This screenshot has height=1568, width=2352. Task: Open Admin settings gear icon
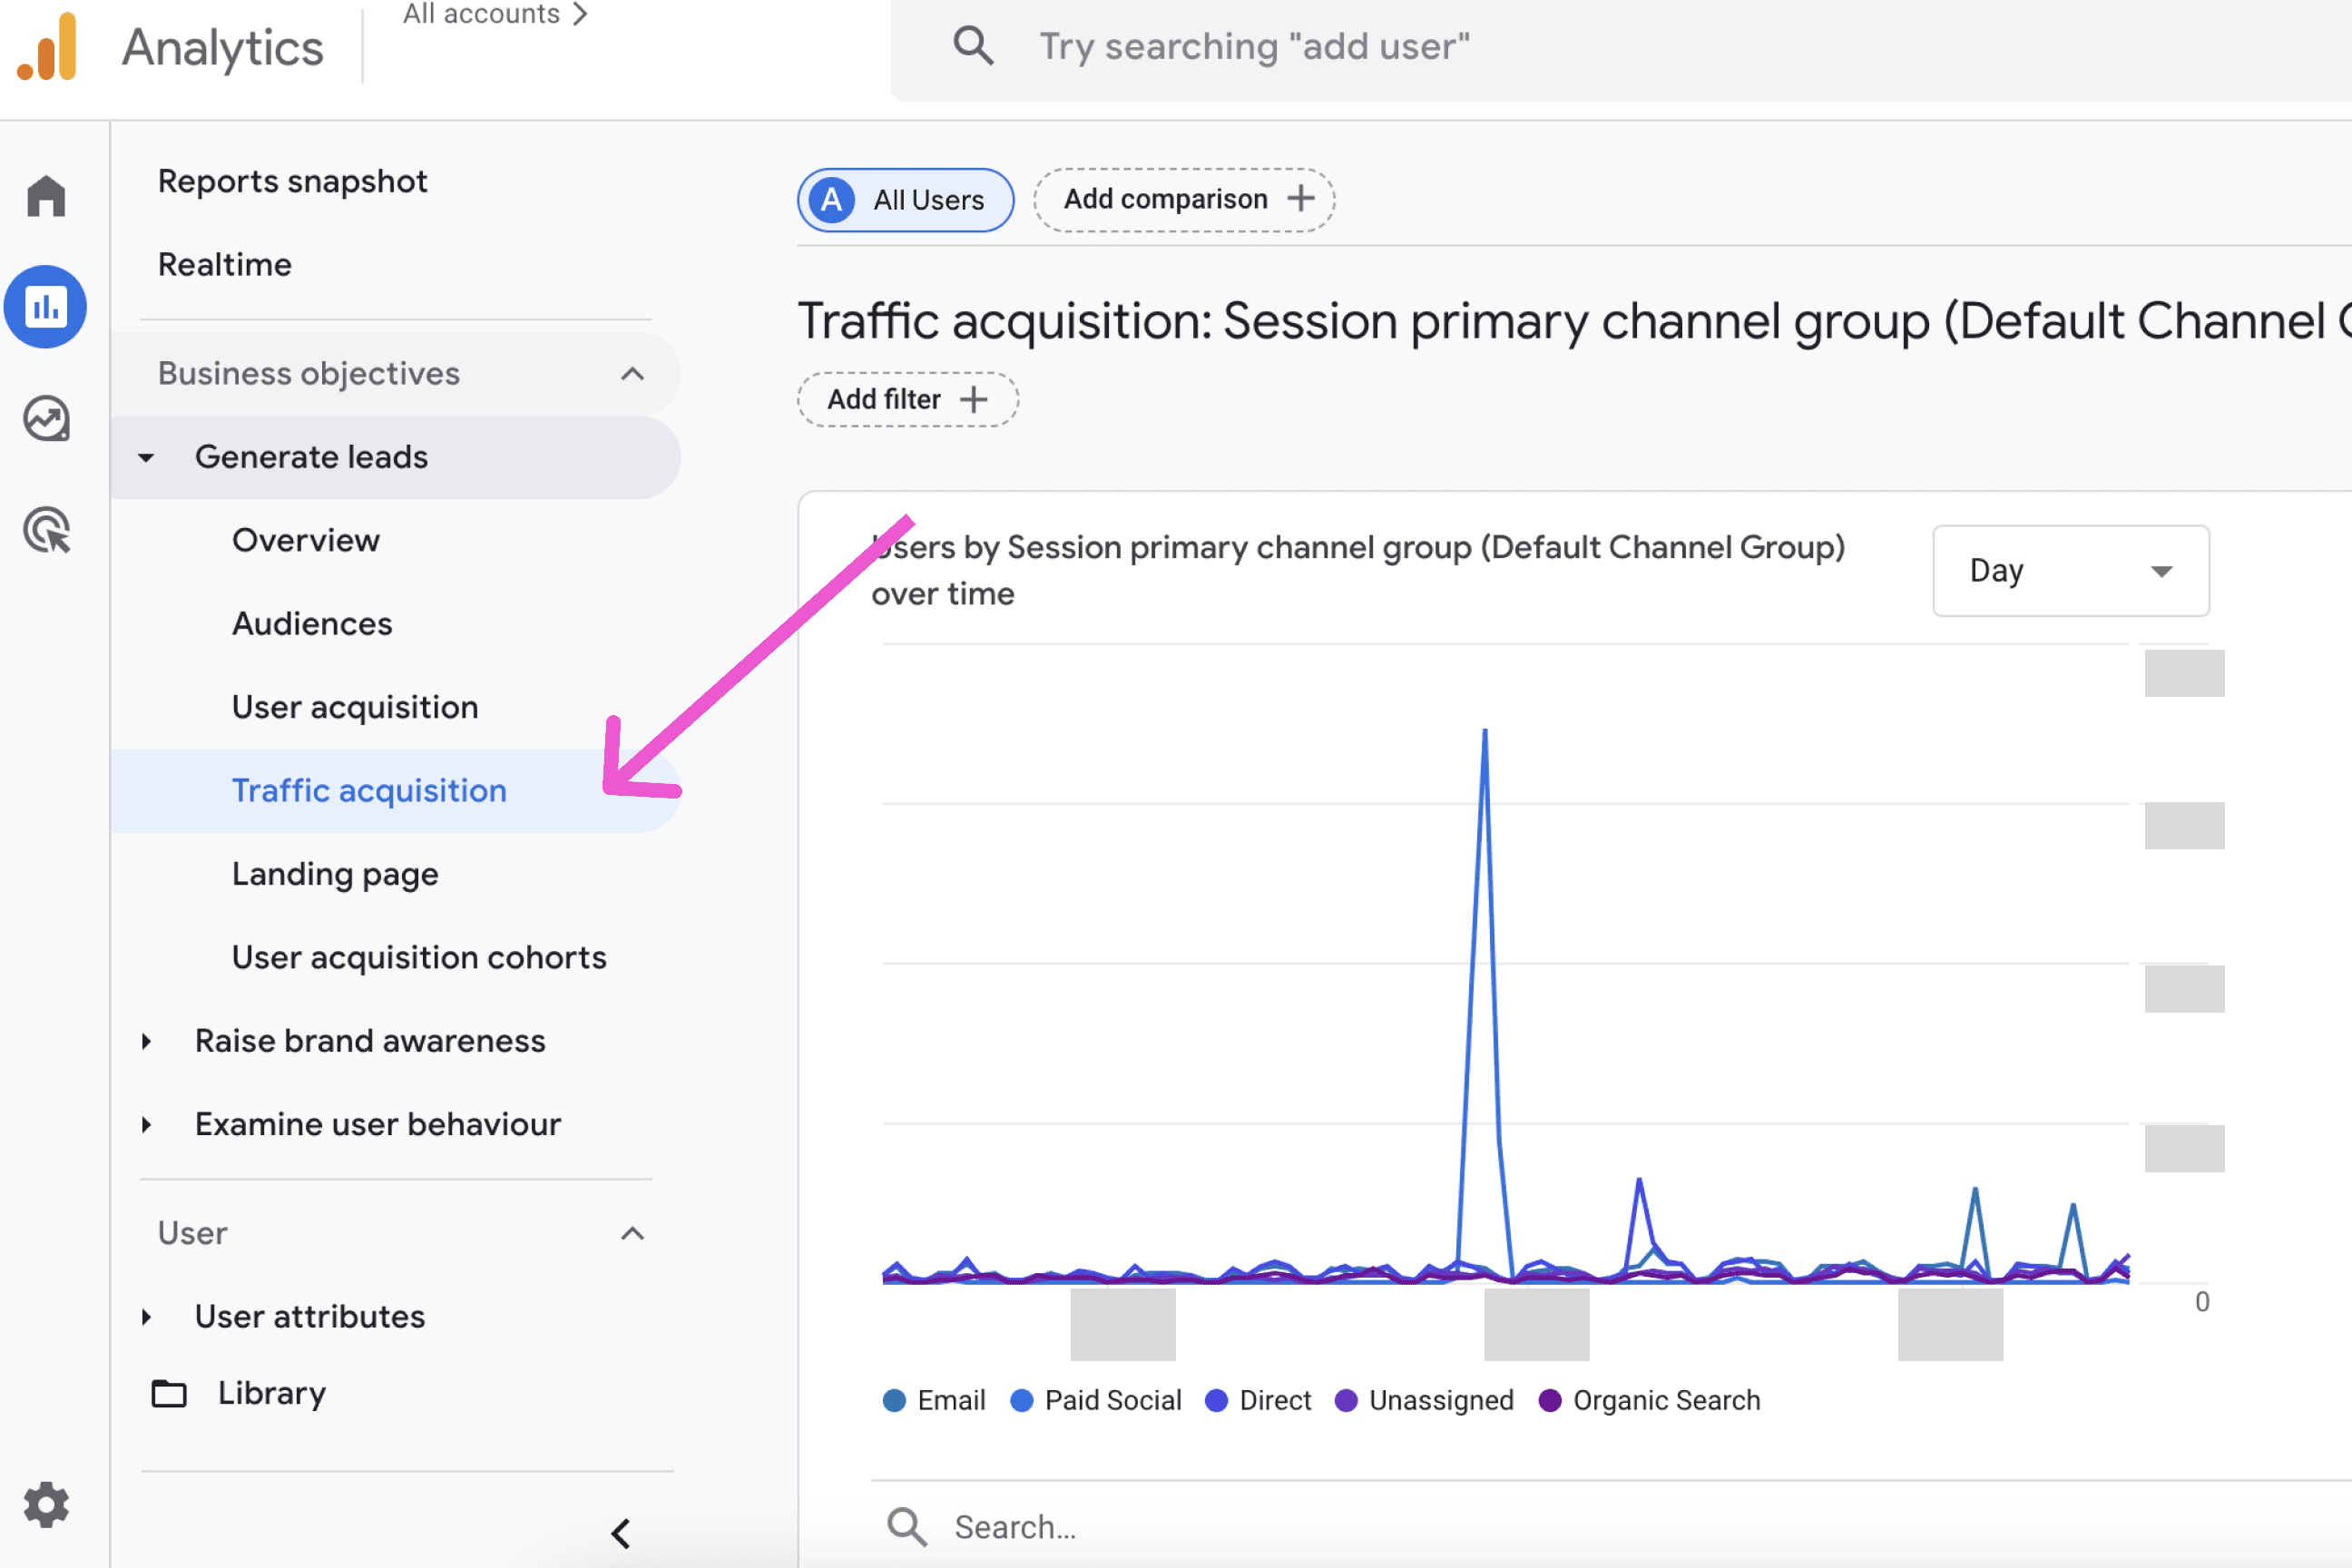click(46, 1504)
